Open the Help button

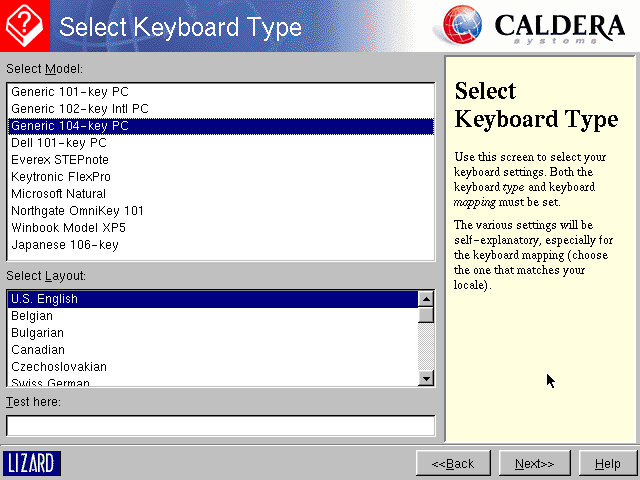(607, 464)
